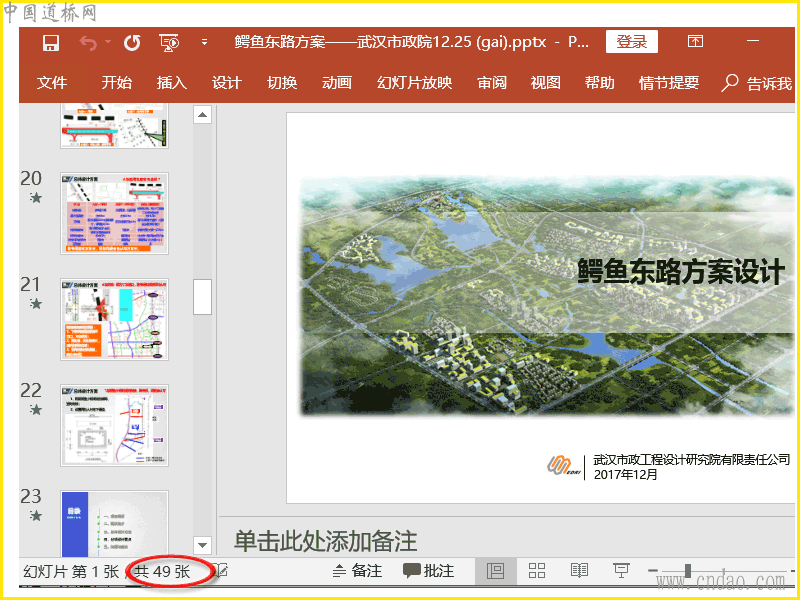Viewport: 800px width, 600px height.
Task: Select the normal view button
Action: [x=495, y=571]
